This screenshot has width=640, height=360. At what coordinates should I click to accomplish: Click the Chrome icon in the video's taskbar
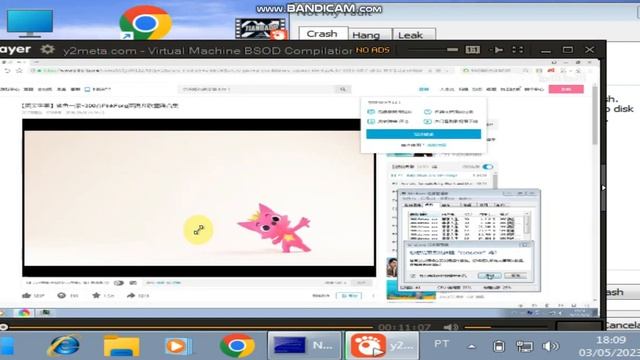[x=24, y=313]
